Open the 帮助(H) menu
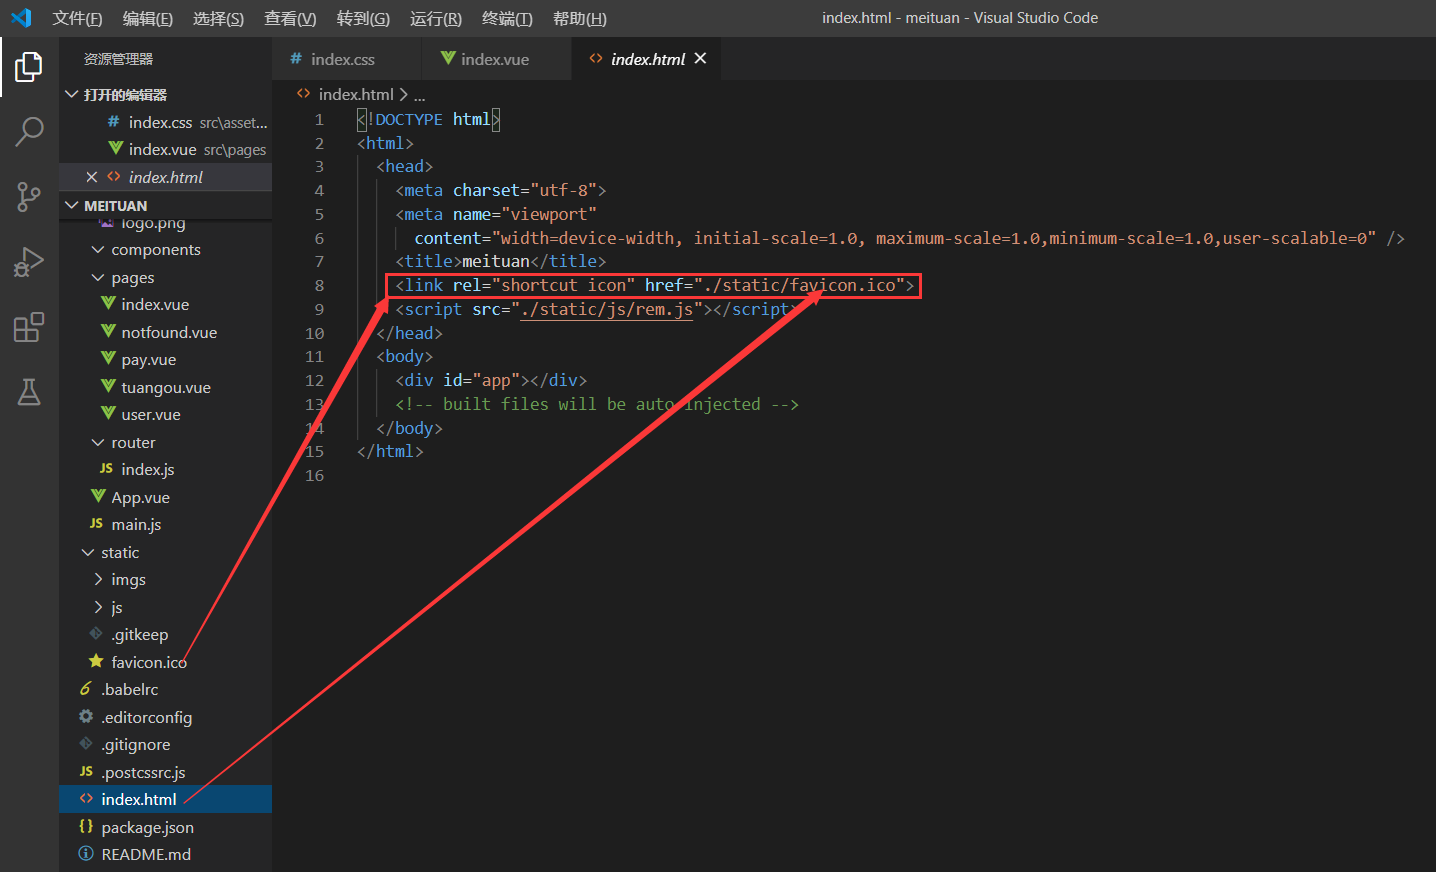 pos(580,18)
